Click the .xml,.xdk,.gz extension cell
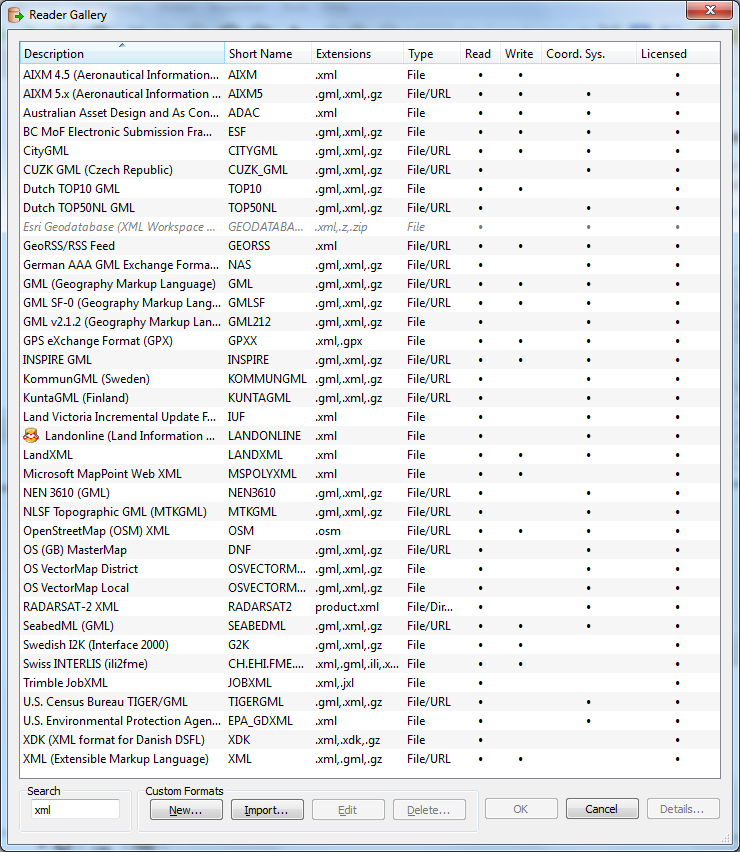740x852 pixels. click(347, 740)
